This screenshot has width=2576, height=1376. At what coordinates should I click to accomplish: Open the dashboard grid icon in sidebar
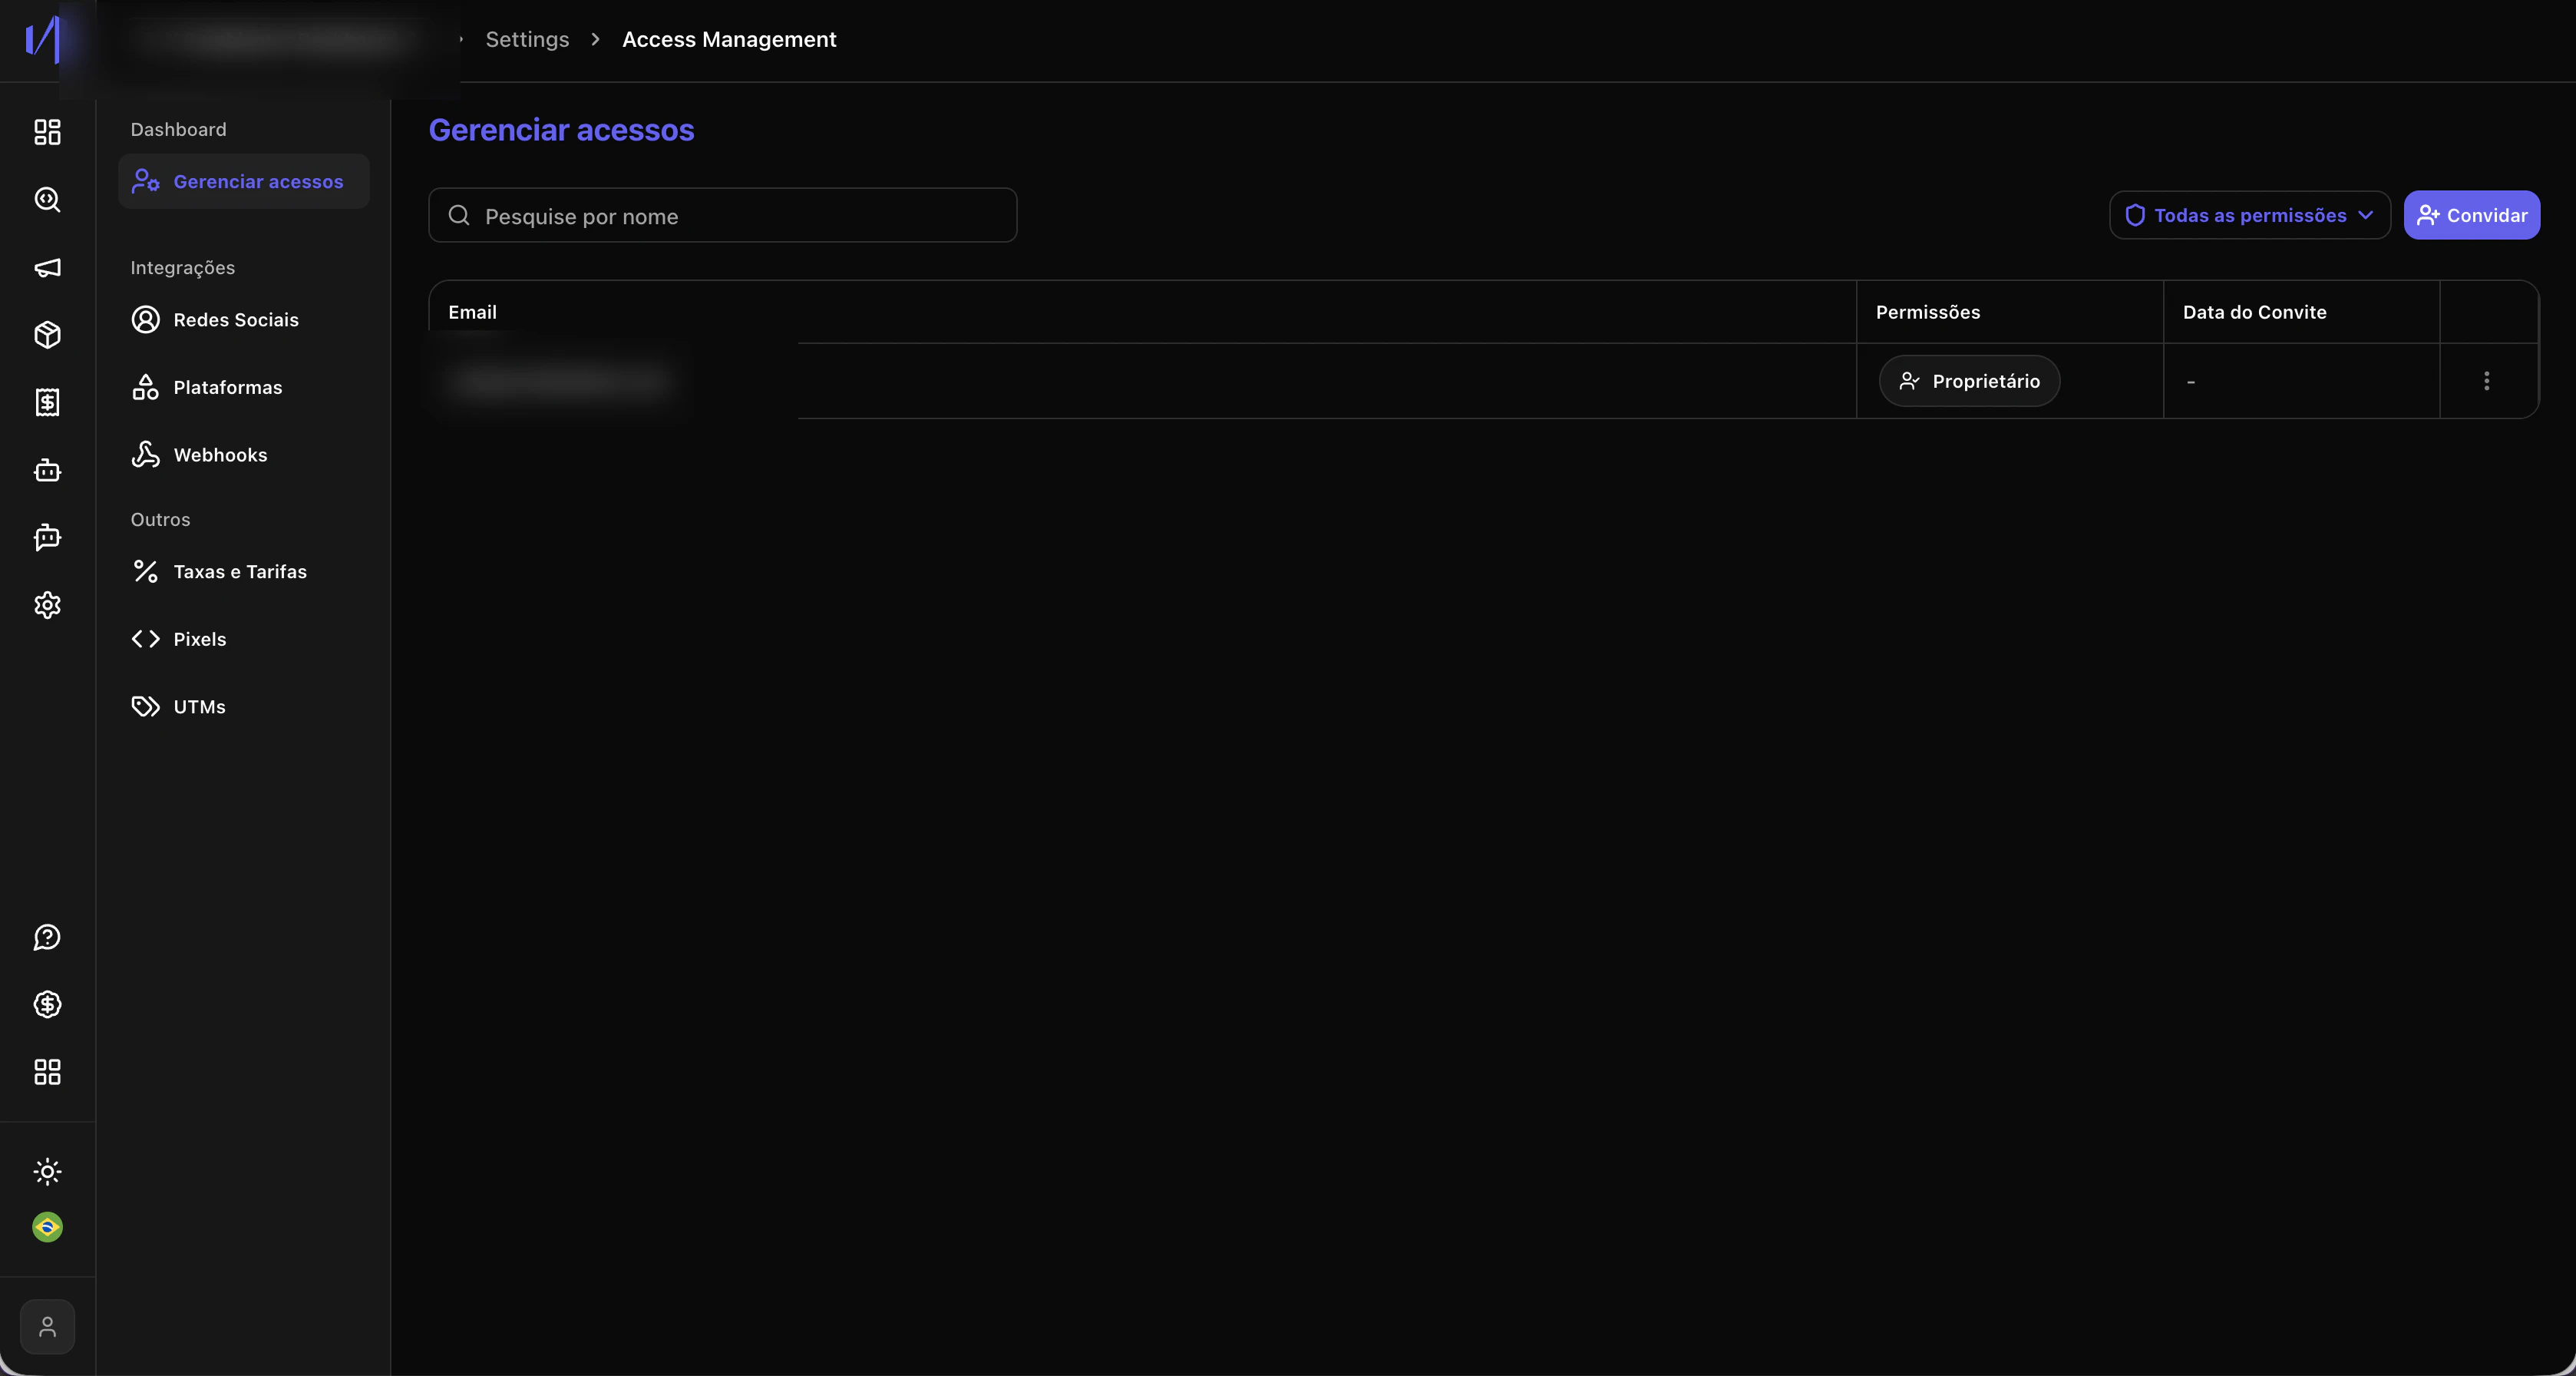point(47,132)
